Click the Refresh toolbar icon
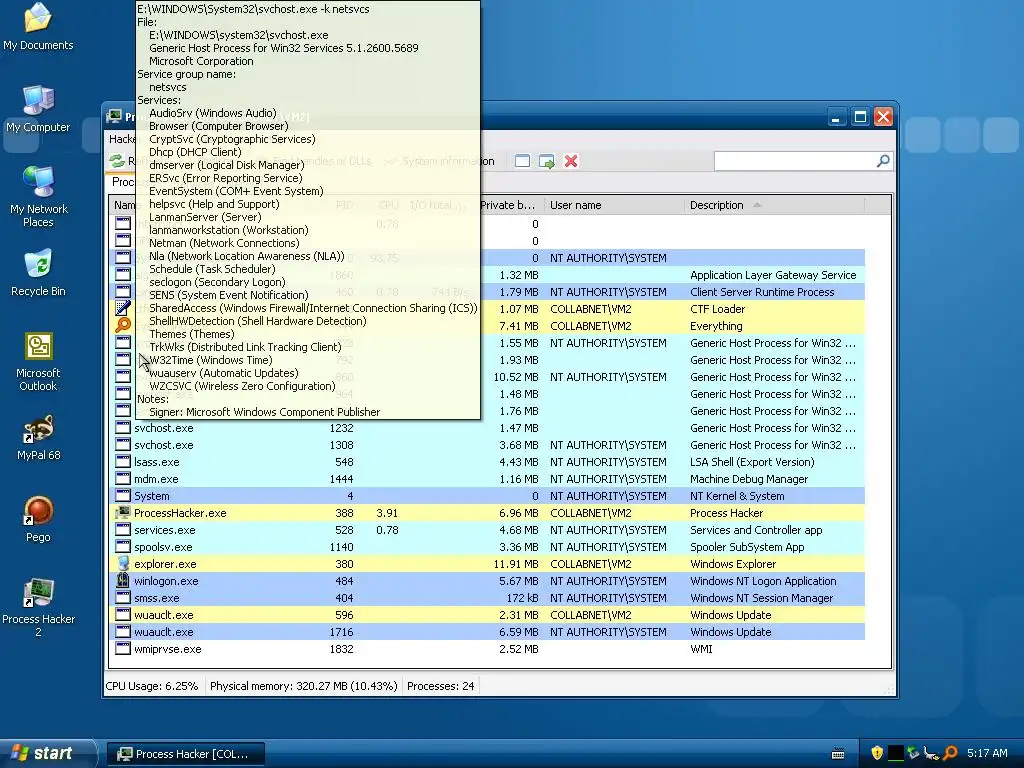 coord(117,161)
